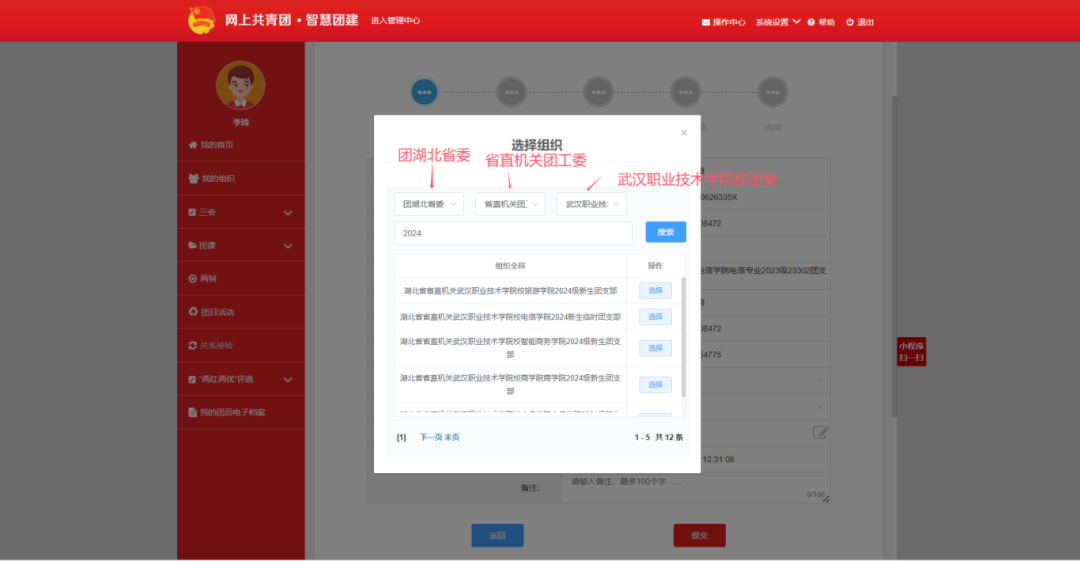Click the 1 - 5 共 12 条 record count

(658, 437)
